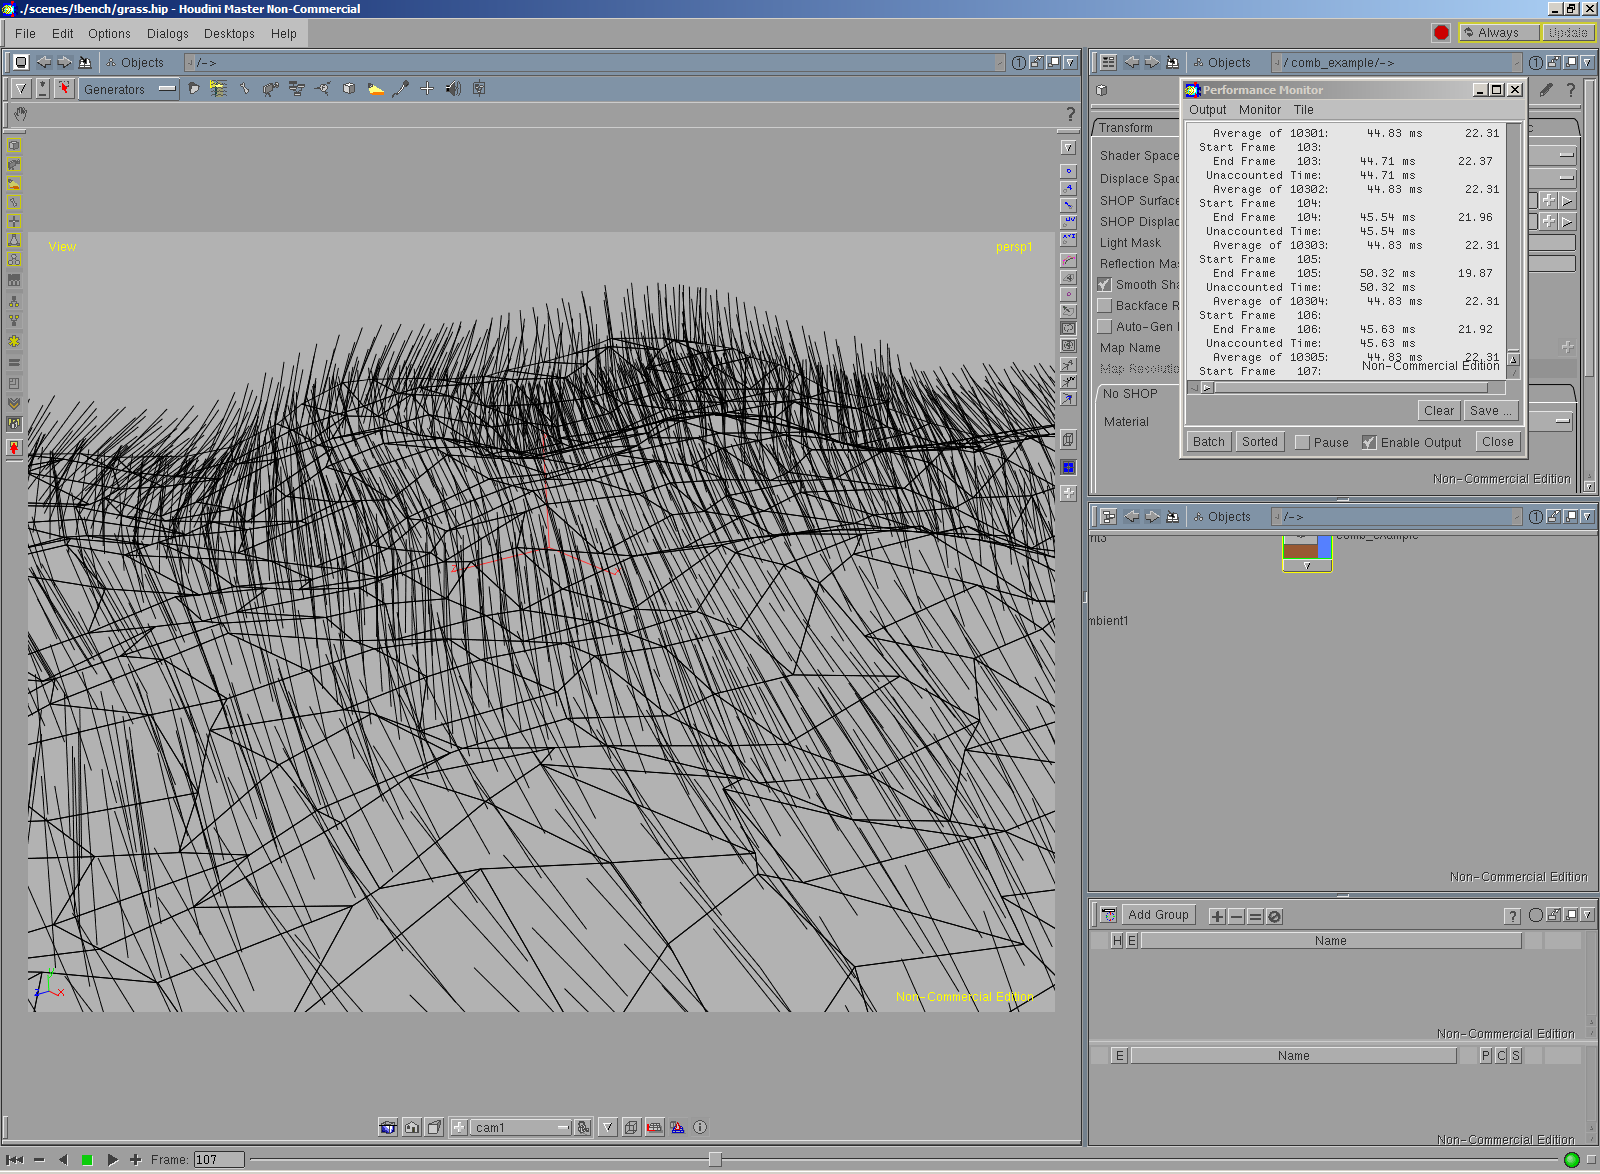Image resolution: width=1600 pixels, height=1174 pixels.
Task: Click the bone object icon in toolbar
Action: [x=244, y=89]
